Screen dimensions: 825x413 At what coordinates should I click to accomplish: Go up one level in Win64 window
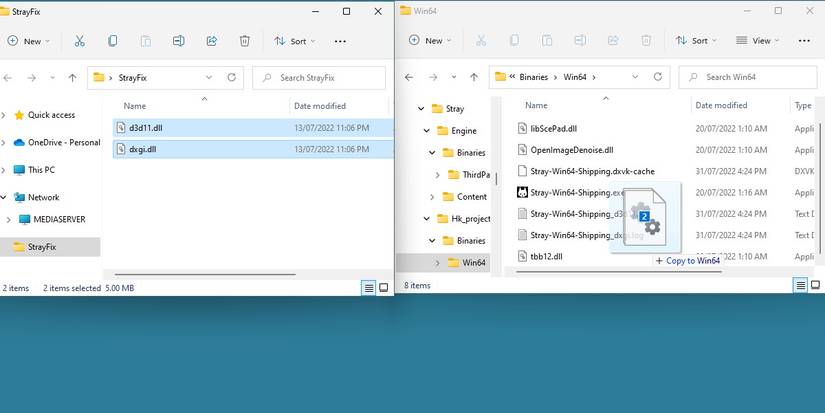coord(474,77)
